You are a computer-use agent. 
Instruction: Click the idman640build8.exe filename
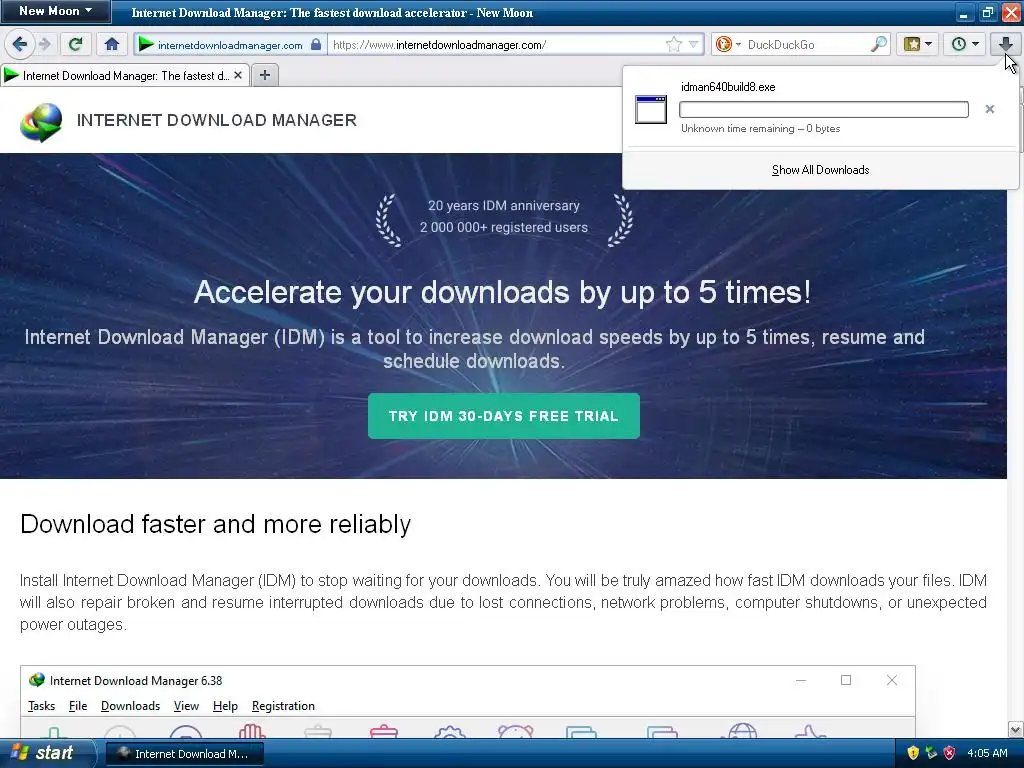728,87
